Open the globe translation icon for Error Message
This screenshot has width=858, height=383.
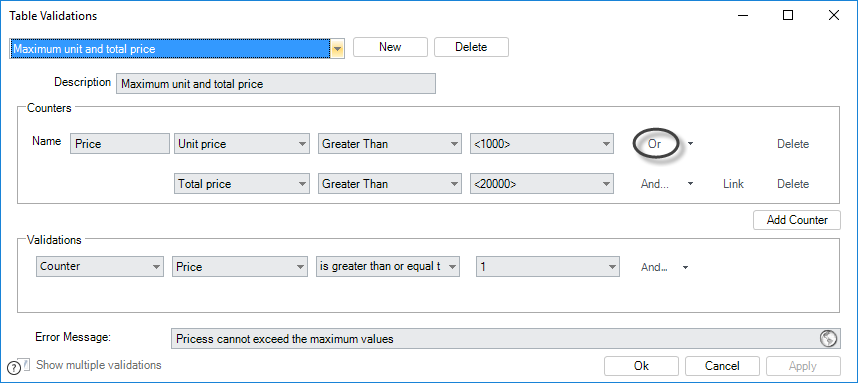(x=828, y=339)
